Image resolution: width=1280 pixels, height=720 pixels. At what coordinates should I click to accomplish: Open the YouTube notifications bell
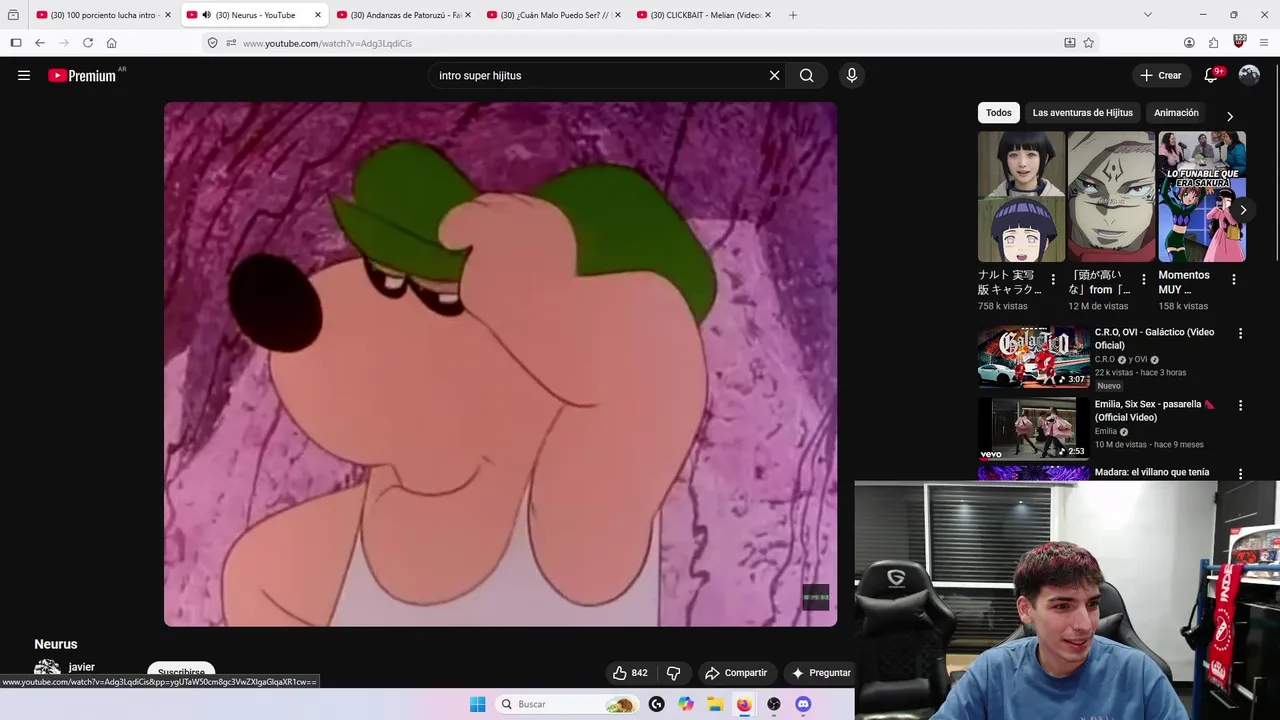coord(1211,75)
